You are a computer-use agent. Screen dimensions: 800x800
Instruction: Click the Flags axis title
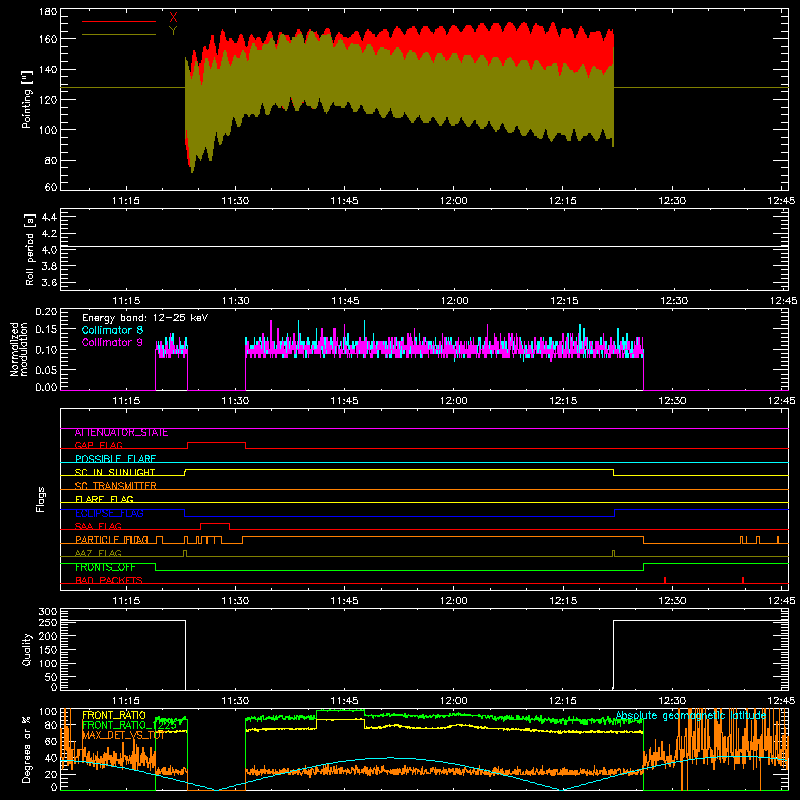point(40,499)
